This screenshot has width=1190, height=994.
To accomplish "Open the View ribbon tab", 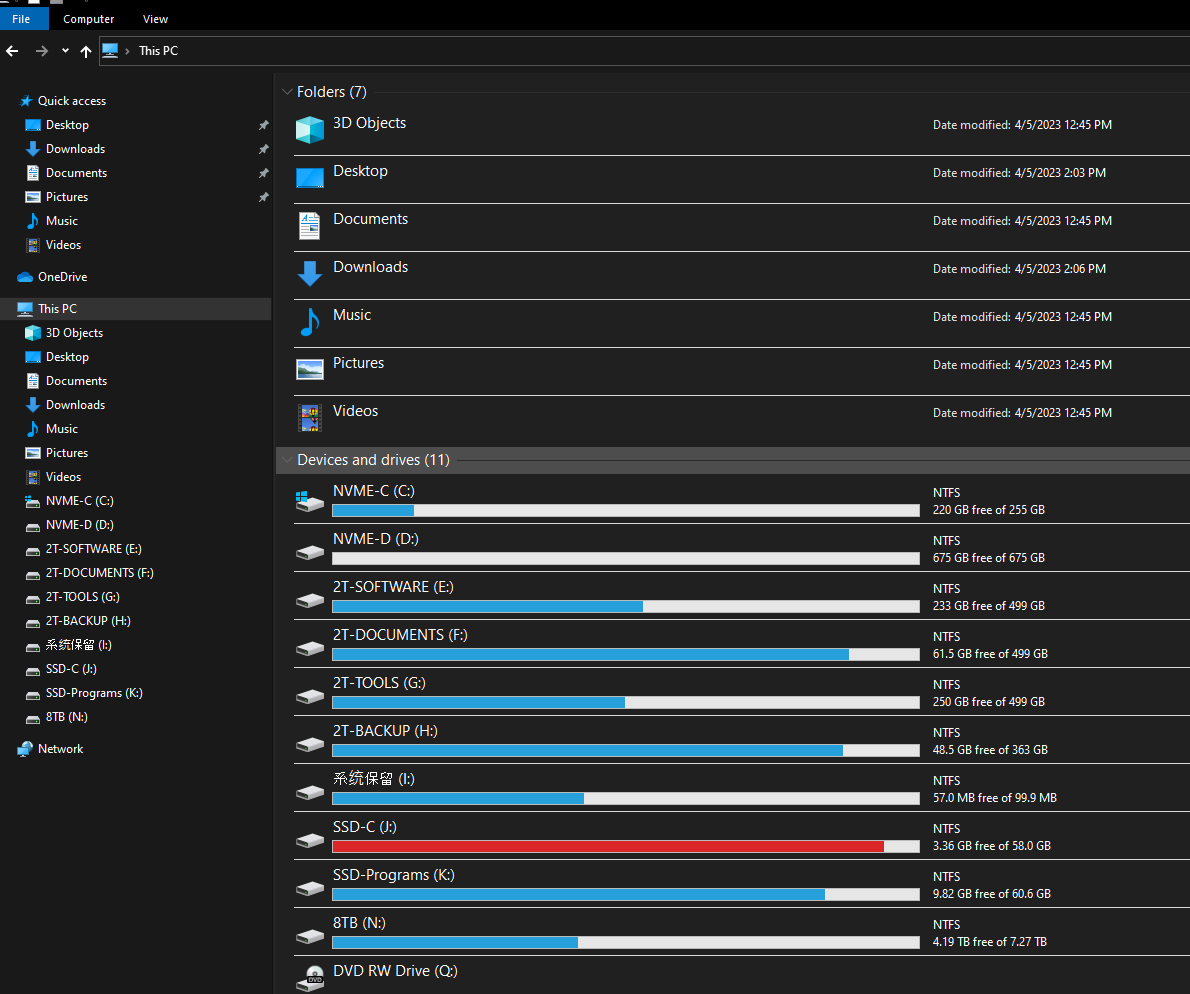I will (x=155, y=19).
